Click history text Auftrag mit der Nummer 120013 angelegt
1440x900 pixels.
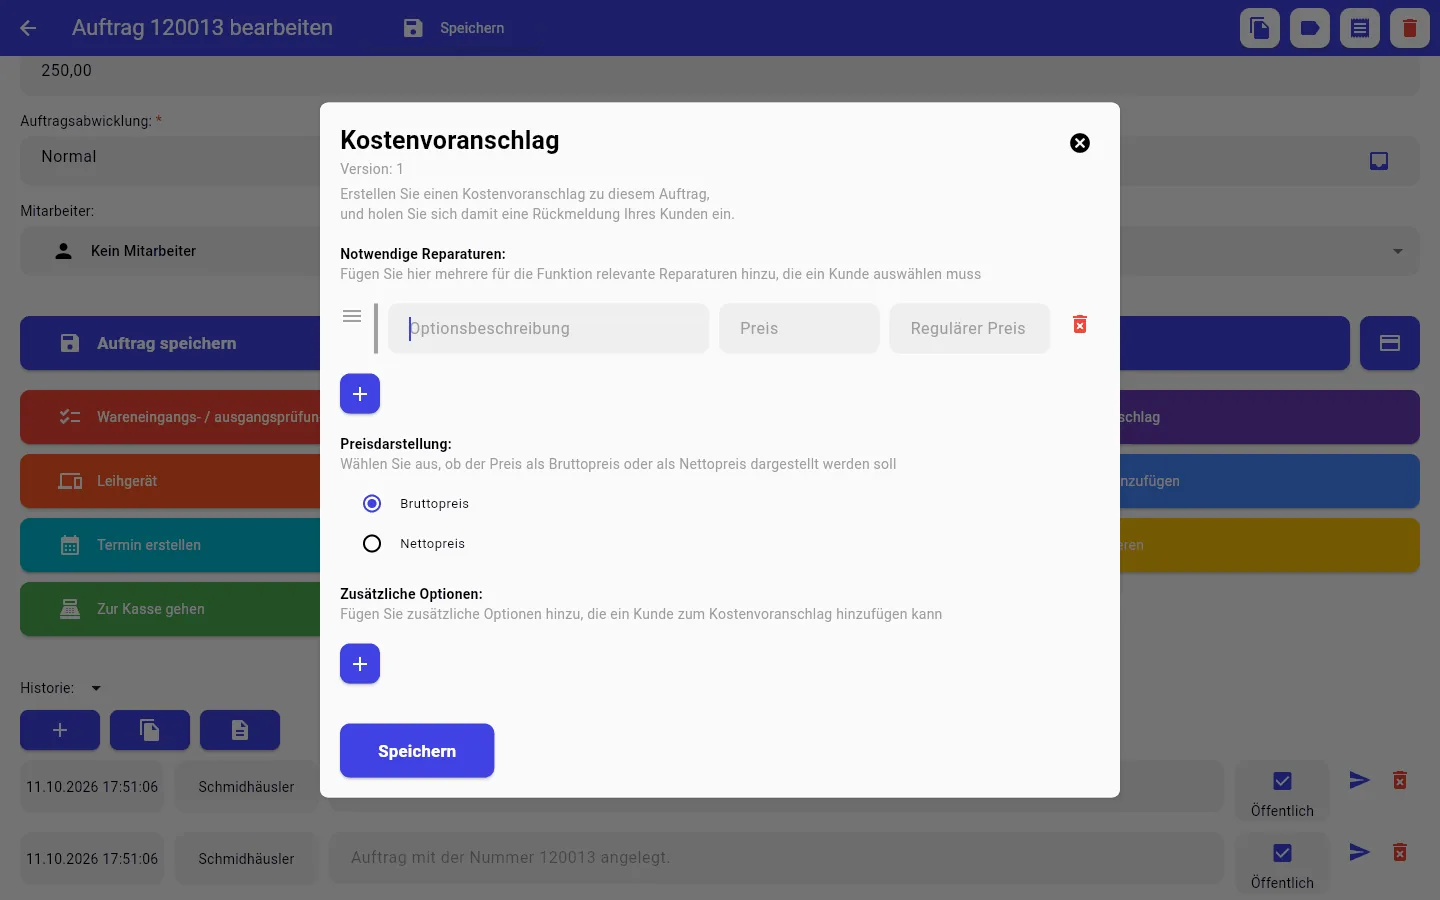[510, 857]
